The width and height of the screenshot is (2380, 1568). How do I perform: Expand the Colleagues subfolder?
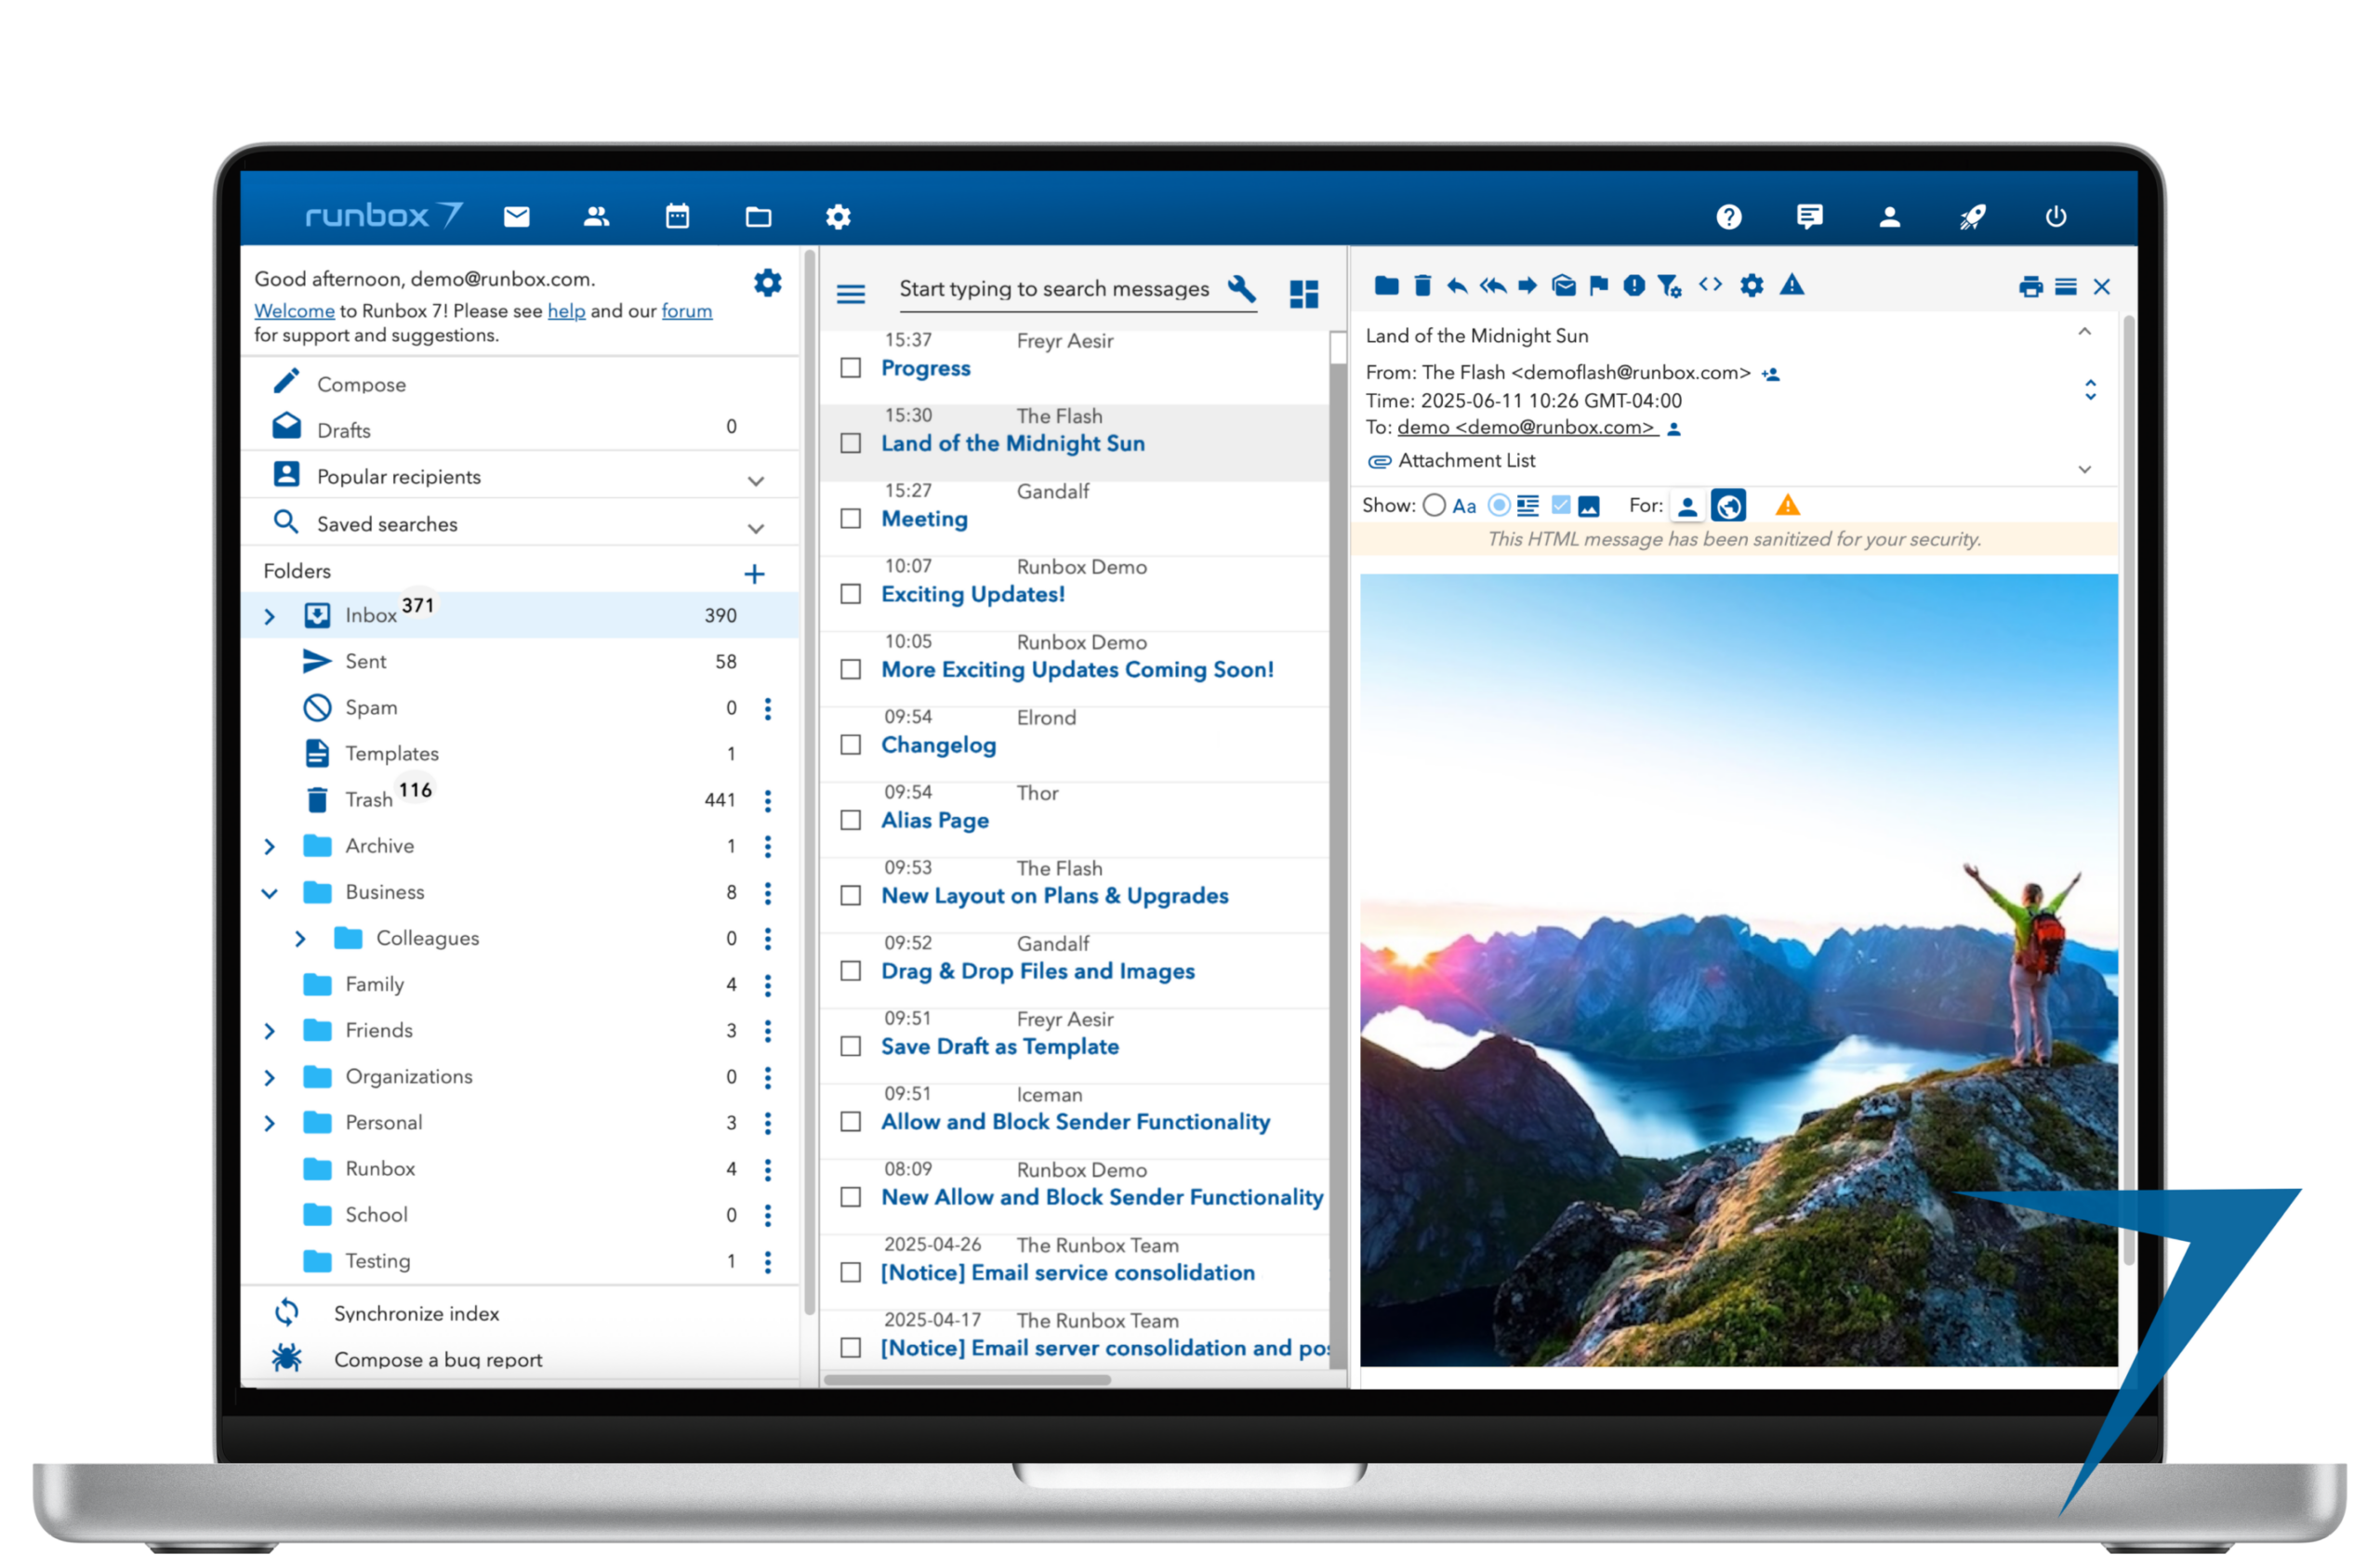300,939
